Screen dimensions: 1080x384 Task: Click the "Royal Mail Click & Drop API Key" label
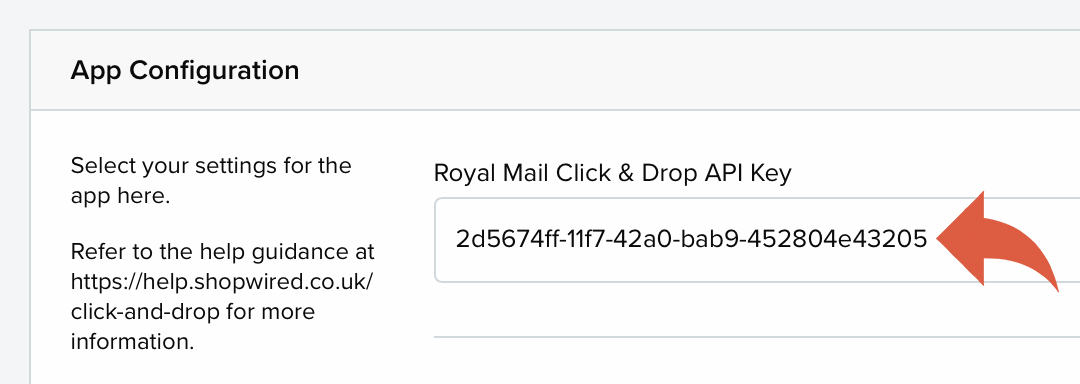612,173
